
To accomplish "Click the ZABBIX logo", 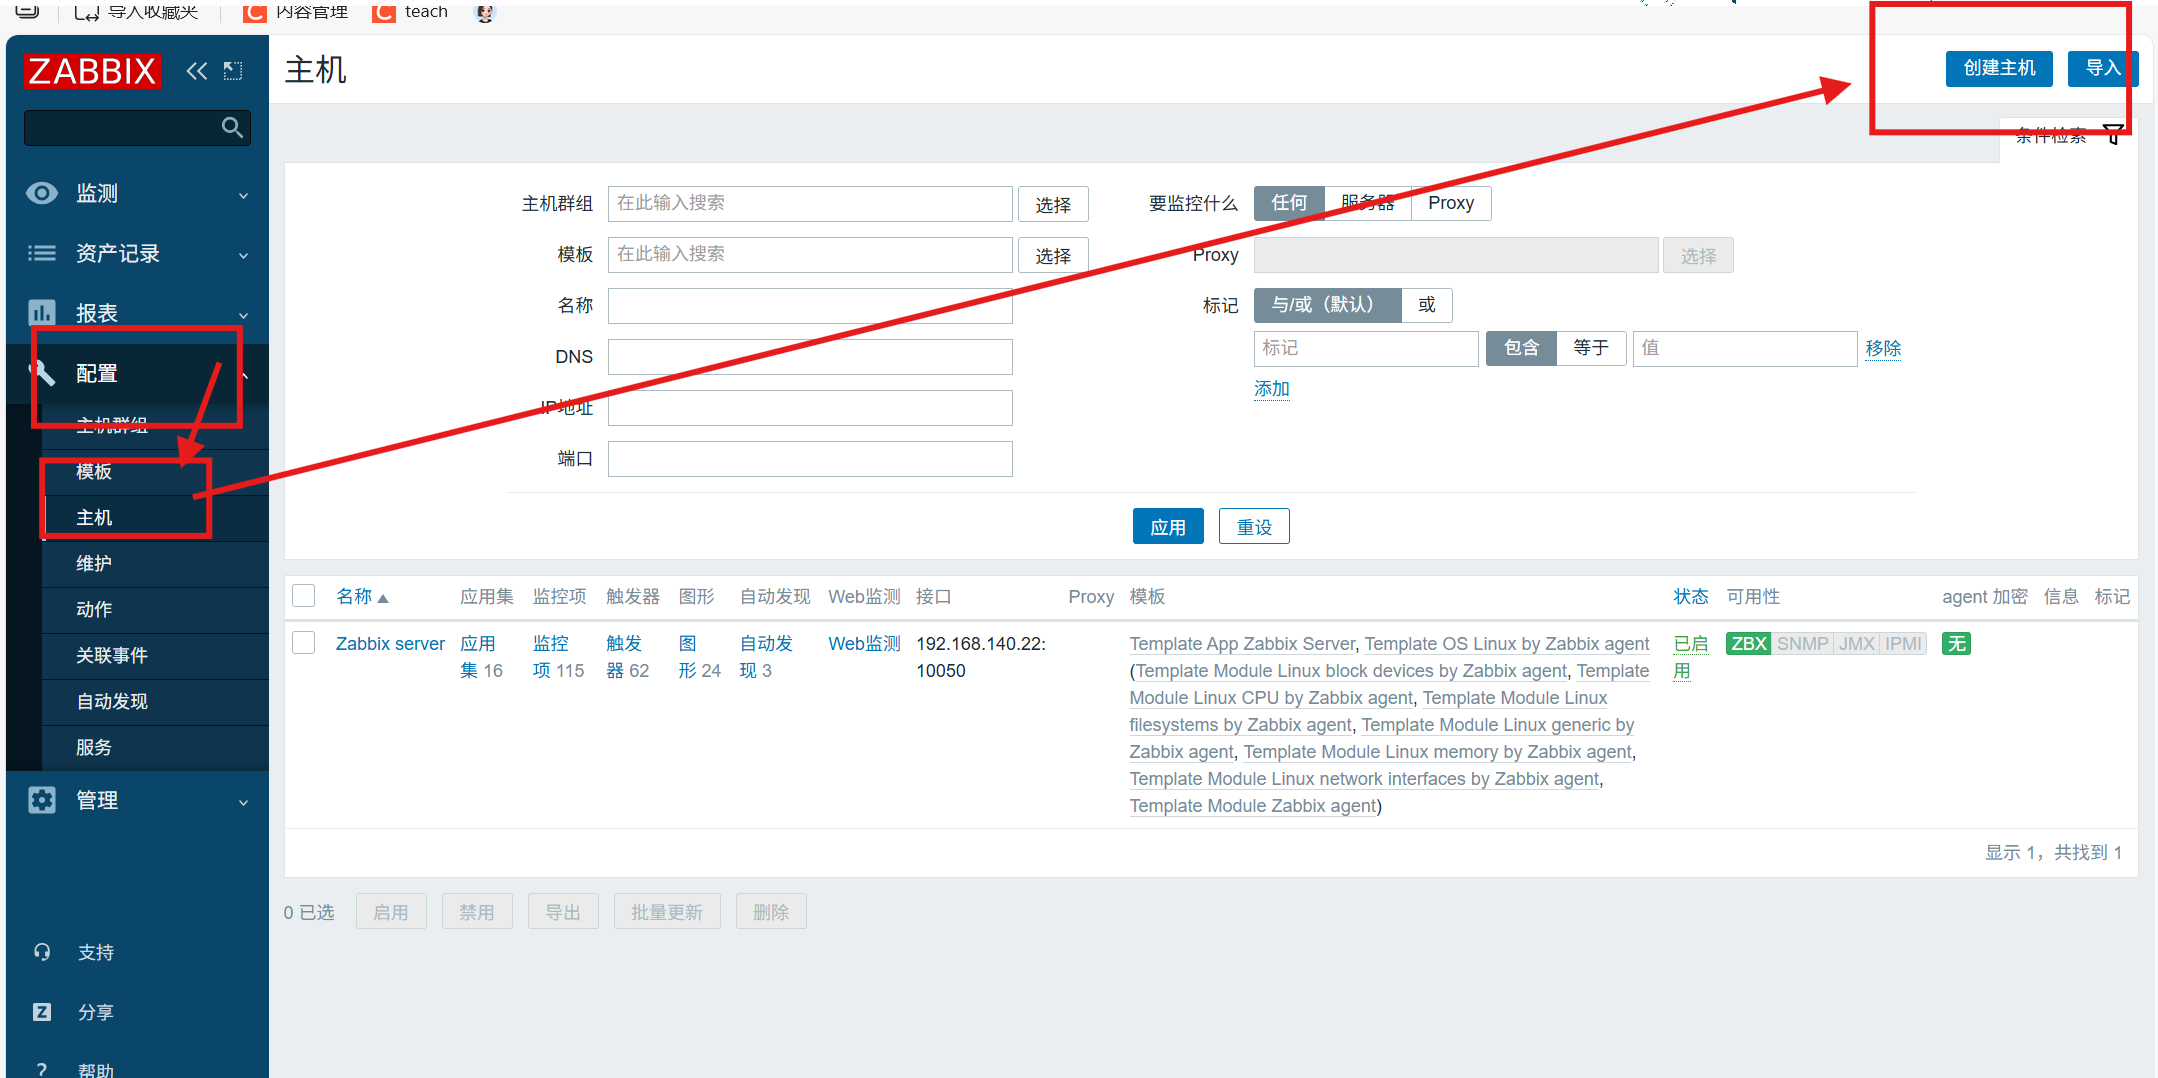I will 92,71.
